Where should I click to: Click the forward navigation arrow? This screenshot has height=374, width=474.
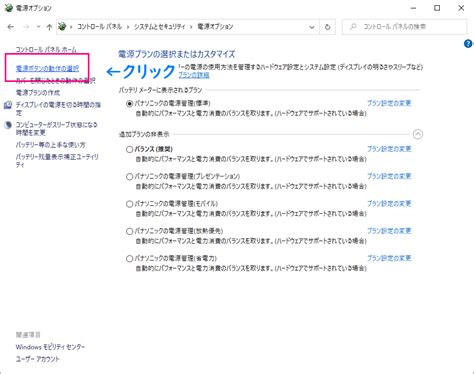click(x=26, y=27)
